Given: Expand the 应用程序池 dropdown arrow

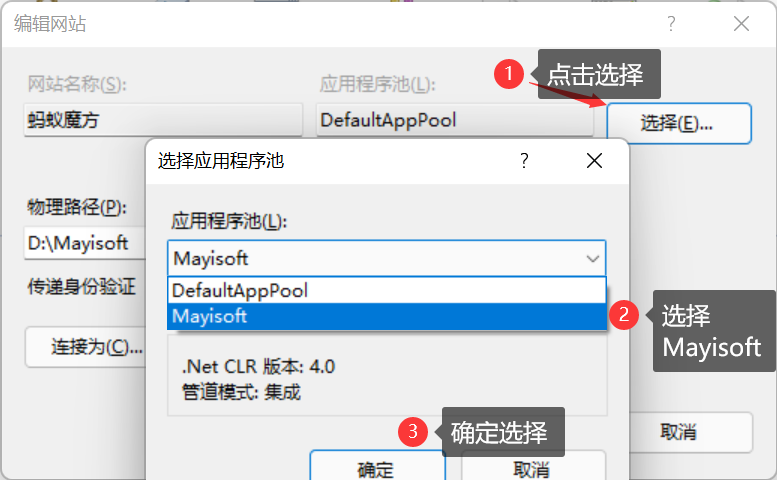Looking at the screenshot, I should [591, 258].
